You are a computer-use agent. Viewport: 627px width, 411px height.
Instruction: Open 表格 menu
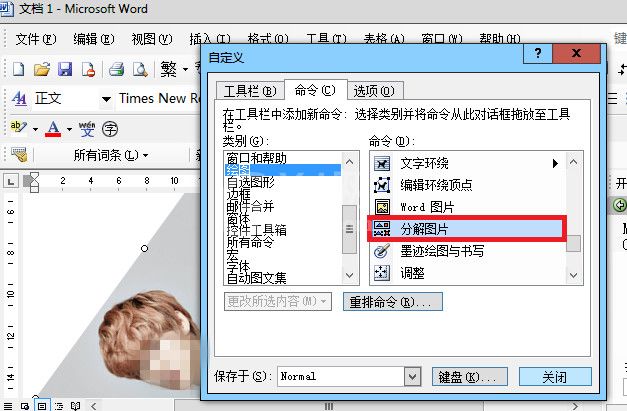point(384,39)
